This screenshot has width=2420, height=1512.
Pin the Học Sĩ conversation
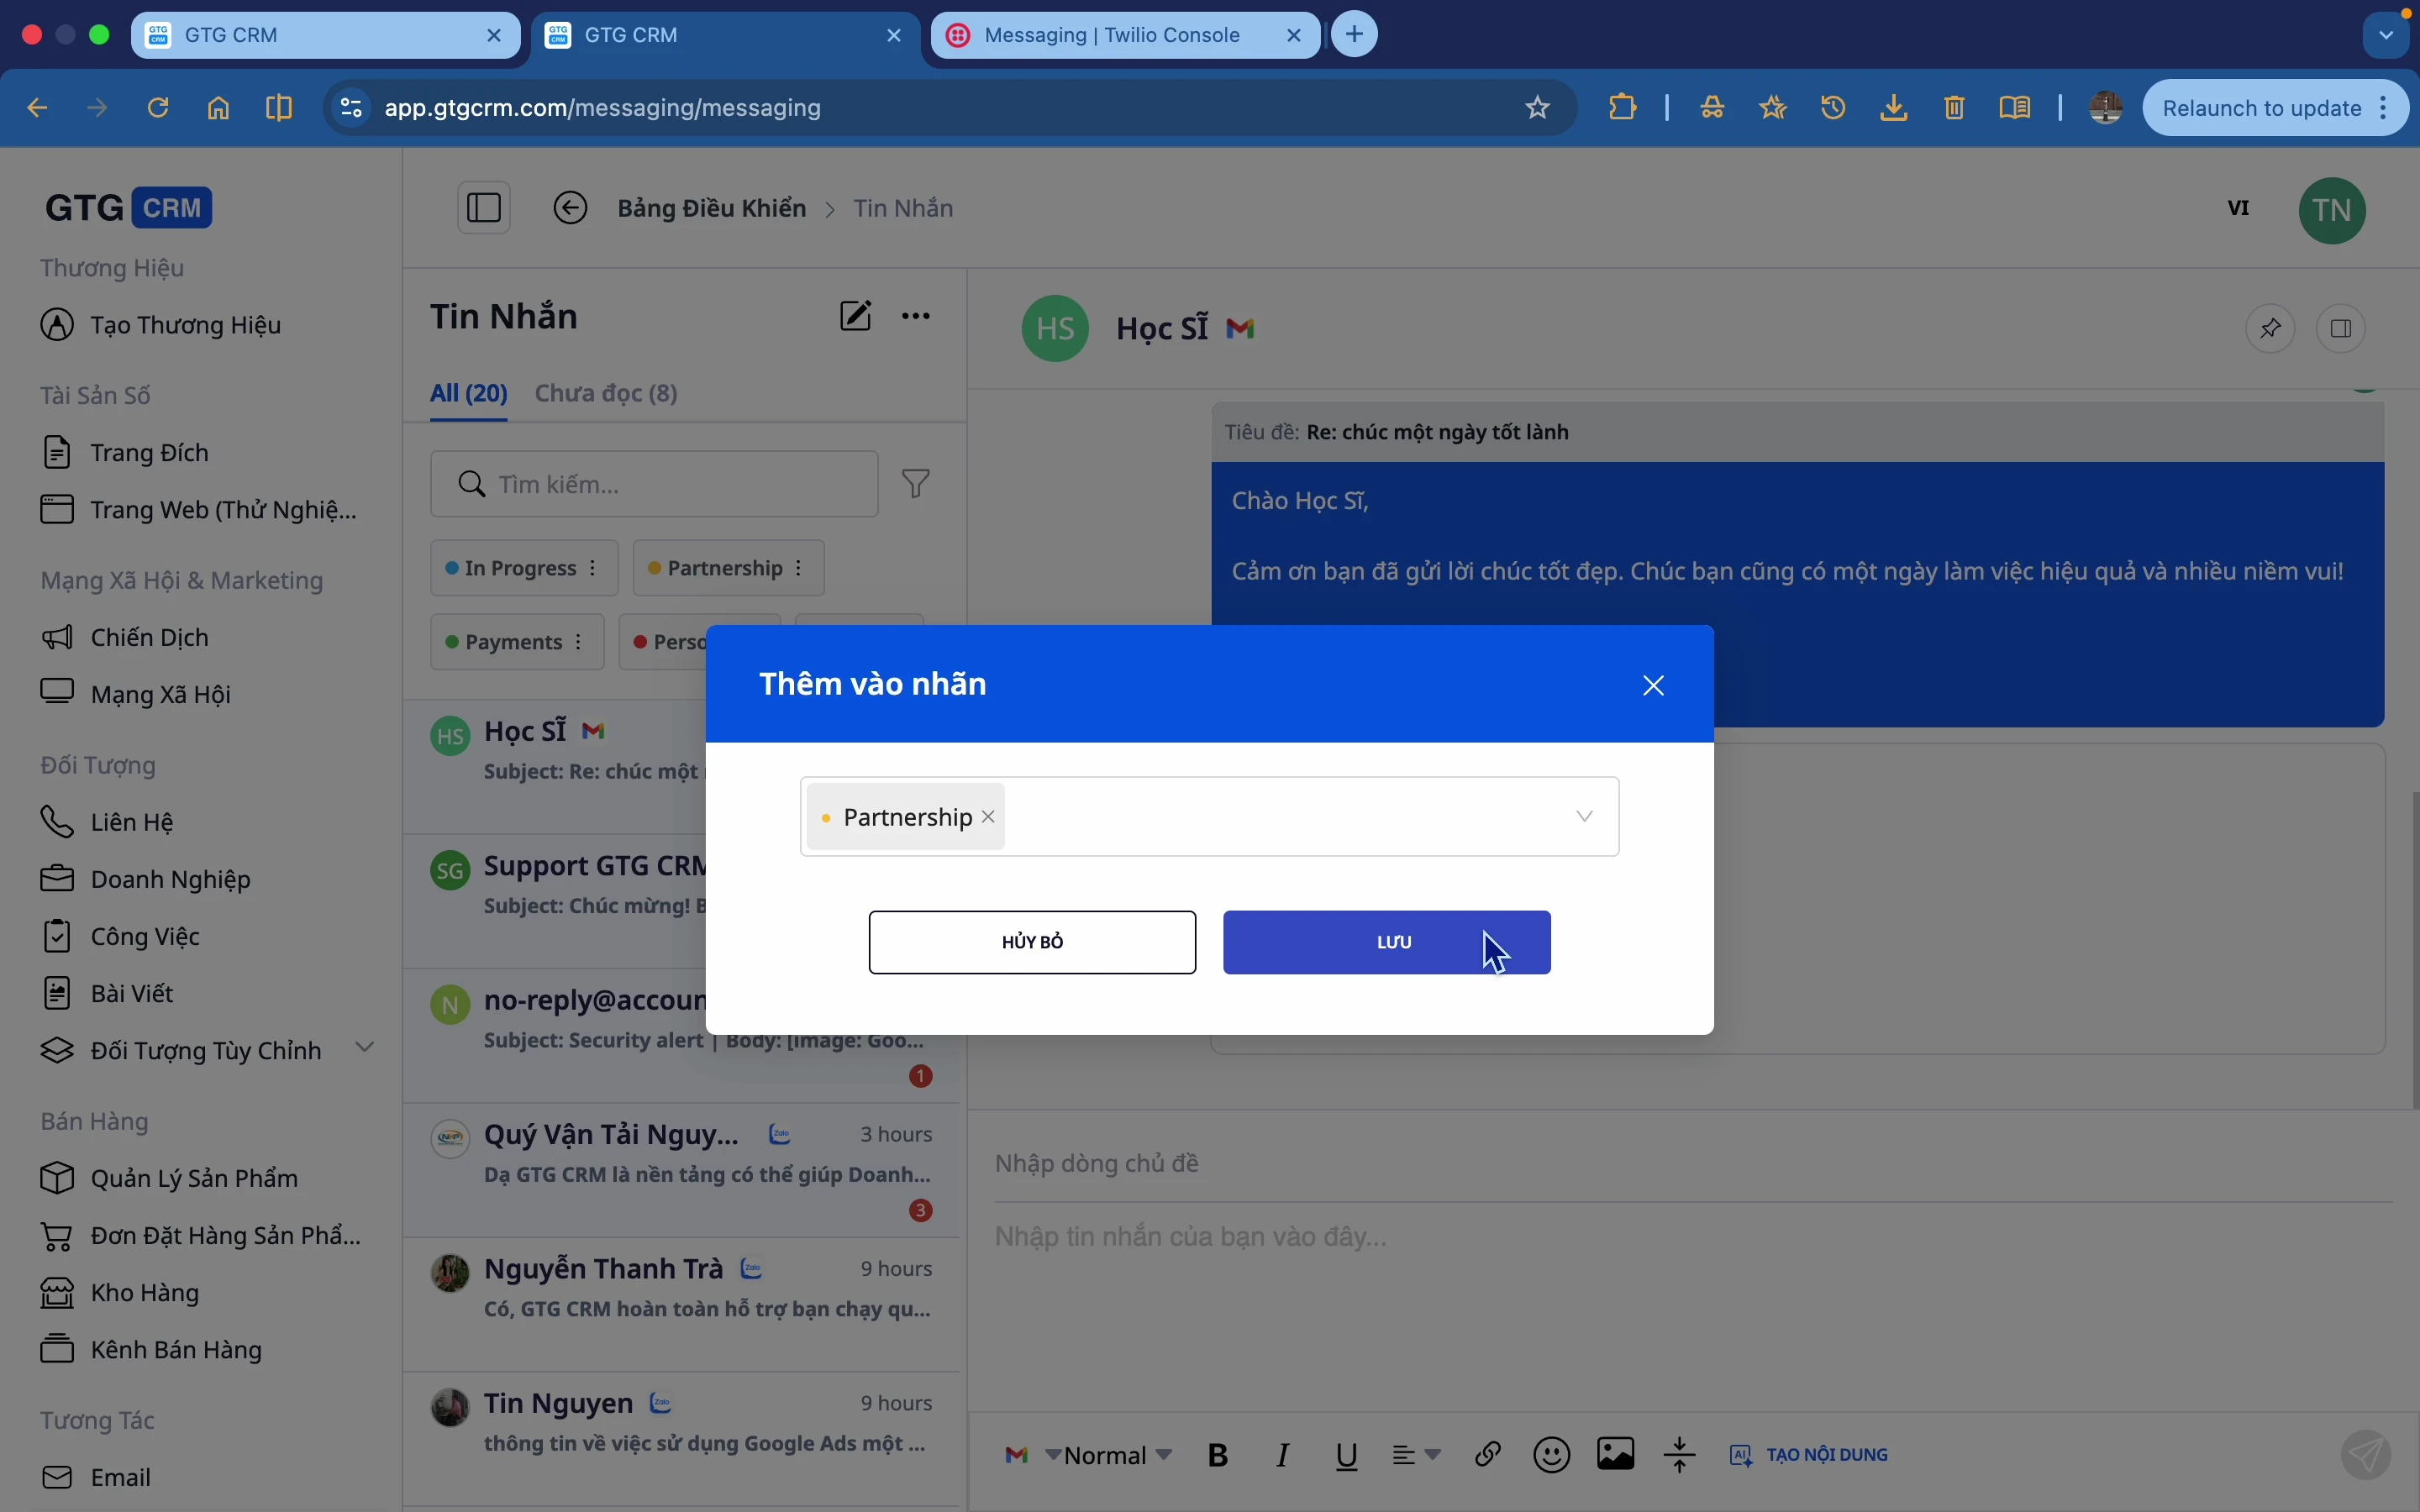[2271, 329]
